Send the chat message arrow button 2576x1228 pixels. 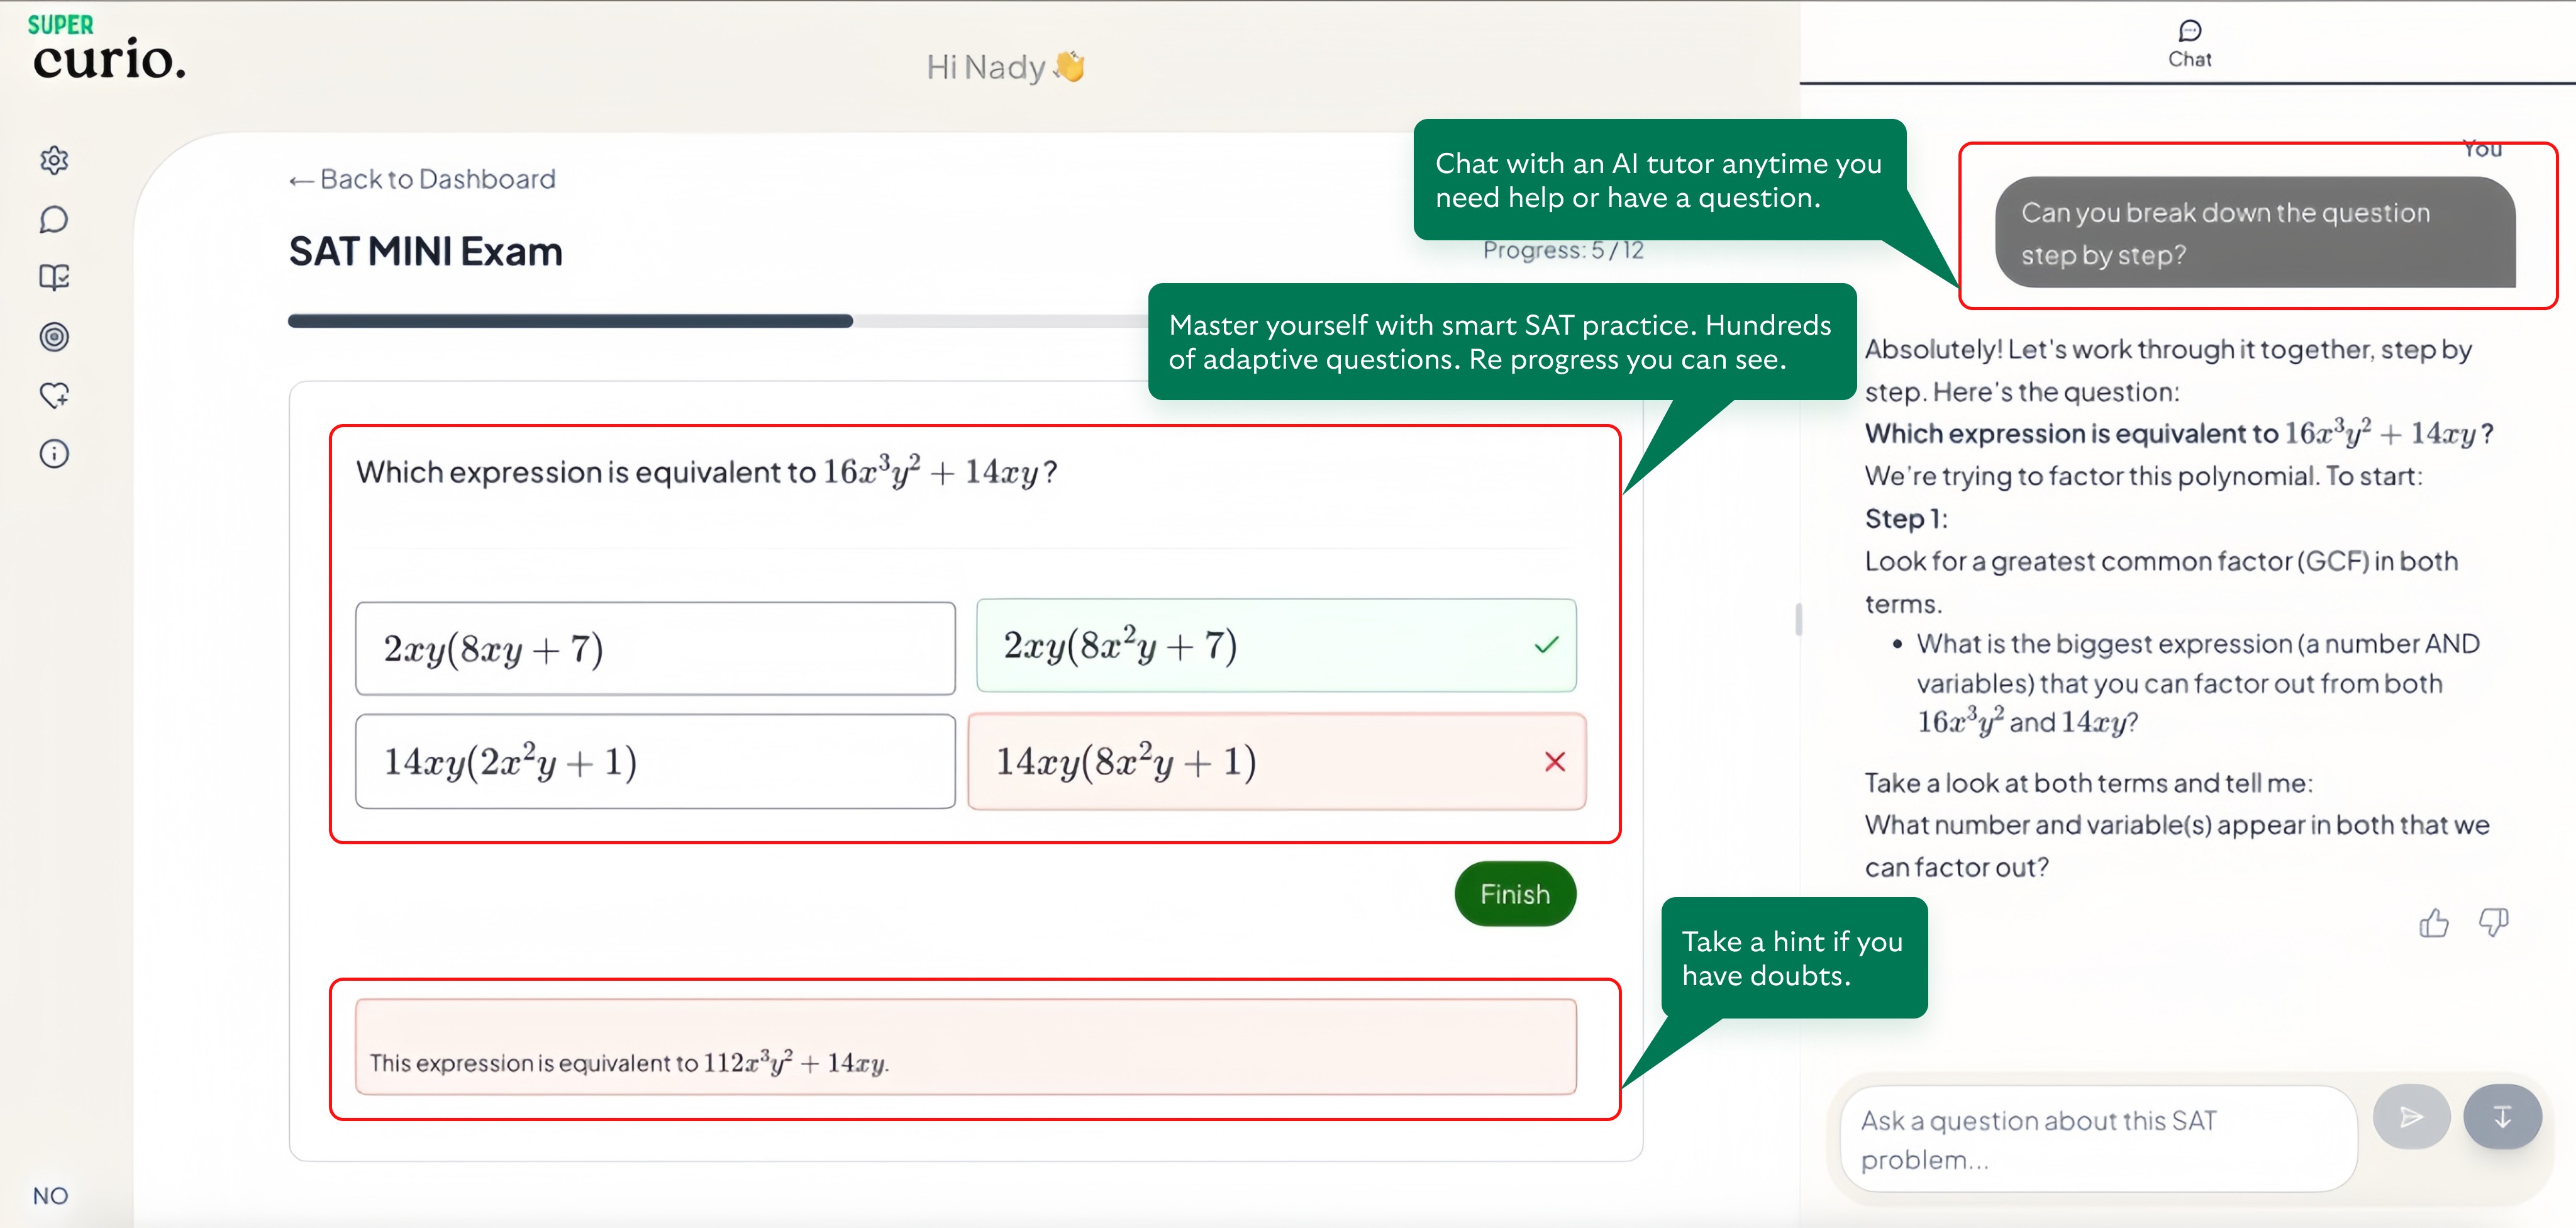pyautogui.click(x=2411, y=1116)
